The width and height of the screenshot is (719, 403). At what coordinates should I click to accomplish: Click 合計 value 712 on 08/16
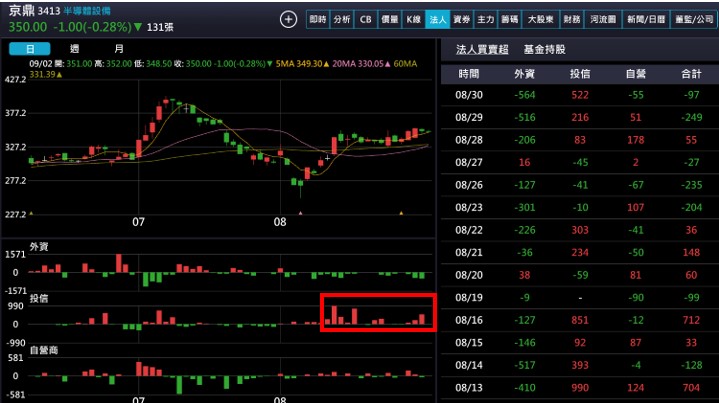click(x=691, y=320)
